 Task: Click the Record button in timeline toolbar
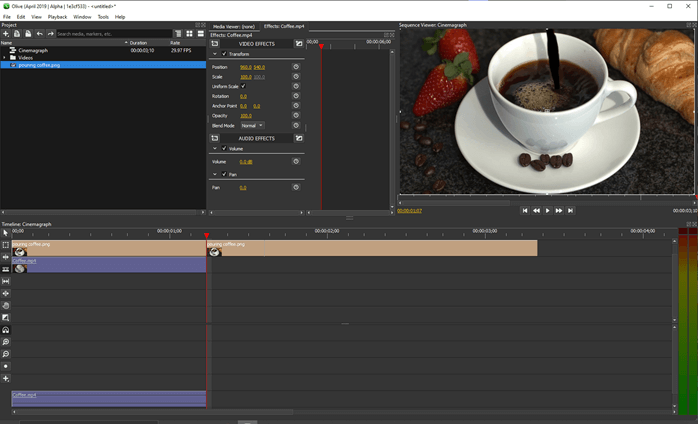5,367
